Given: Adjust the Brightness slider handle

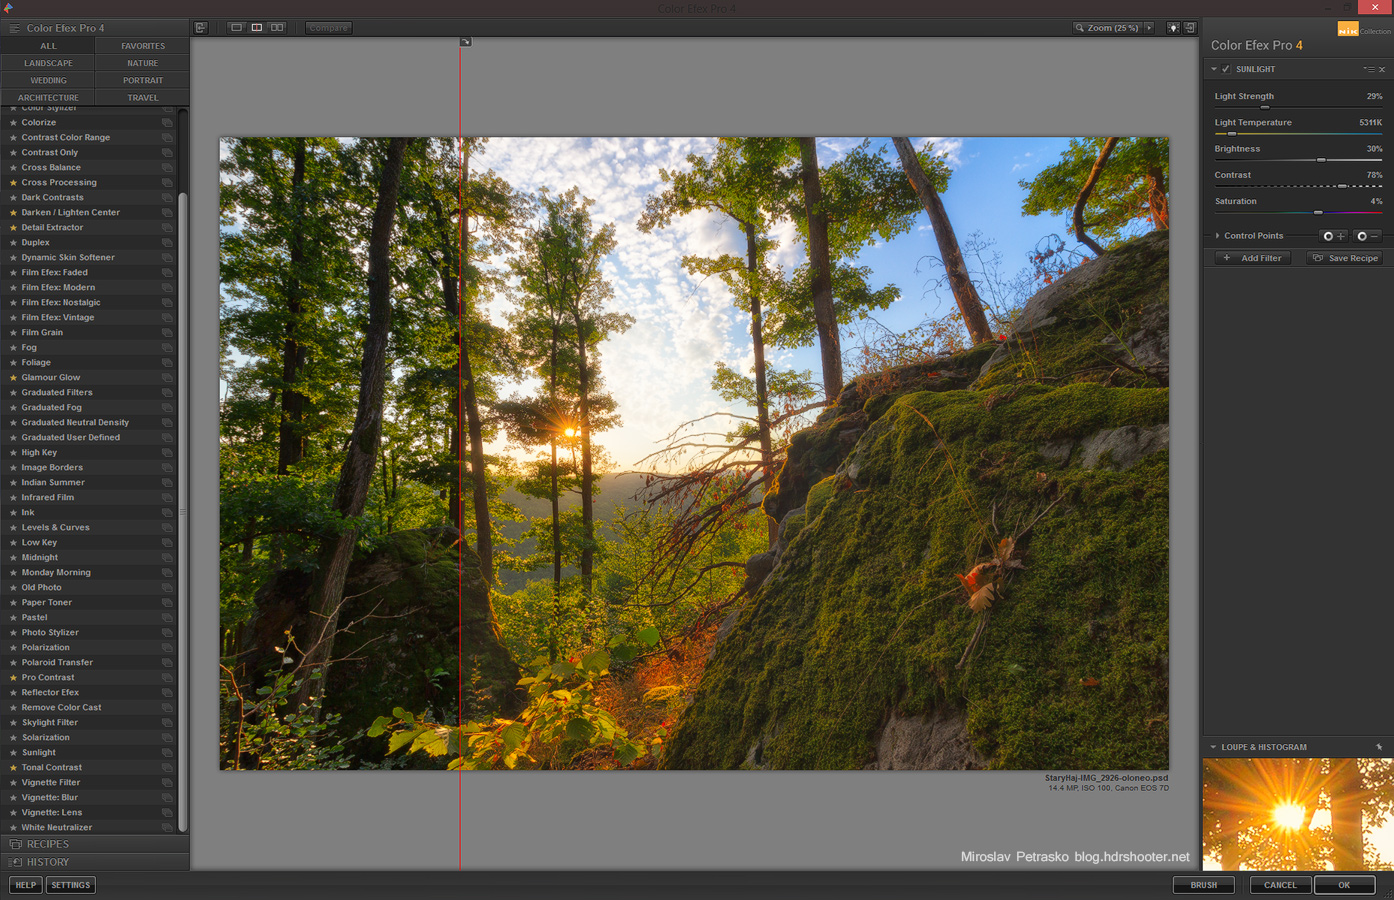Looking at the screenshot, I should (x=1321, y=160).
